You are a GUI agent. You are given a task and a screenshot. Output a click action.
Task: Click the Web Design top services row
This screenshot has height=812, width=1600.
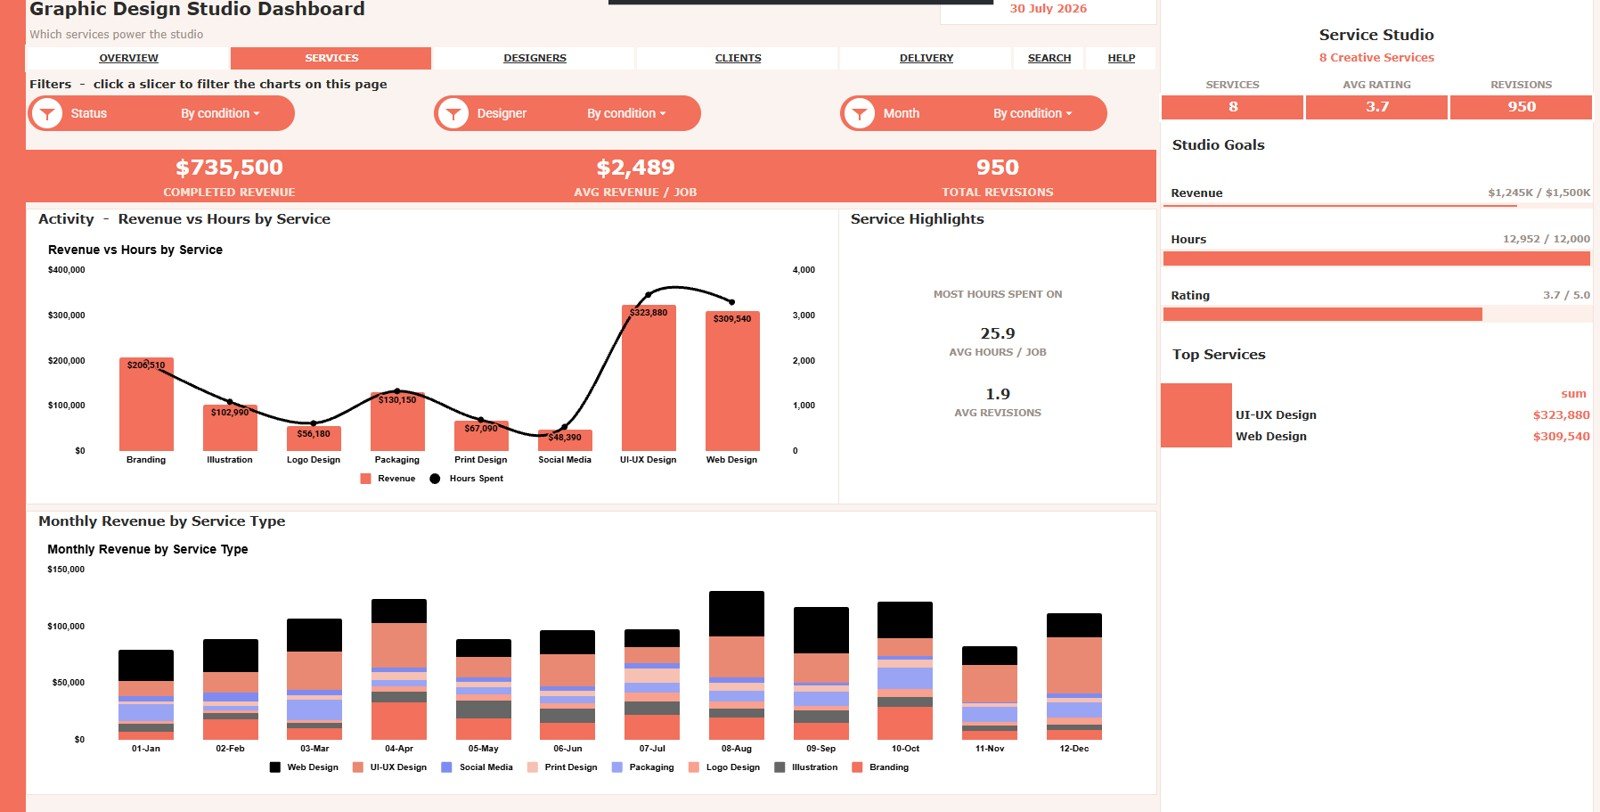click(x=1412, y=436)
